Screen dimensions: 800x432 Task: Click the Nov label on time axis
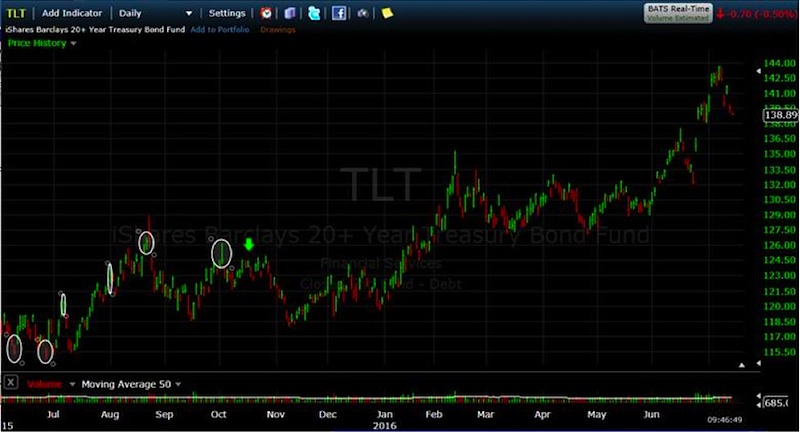(276, 414)
